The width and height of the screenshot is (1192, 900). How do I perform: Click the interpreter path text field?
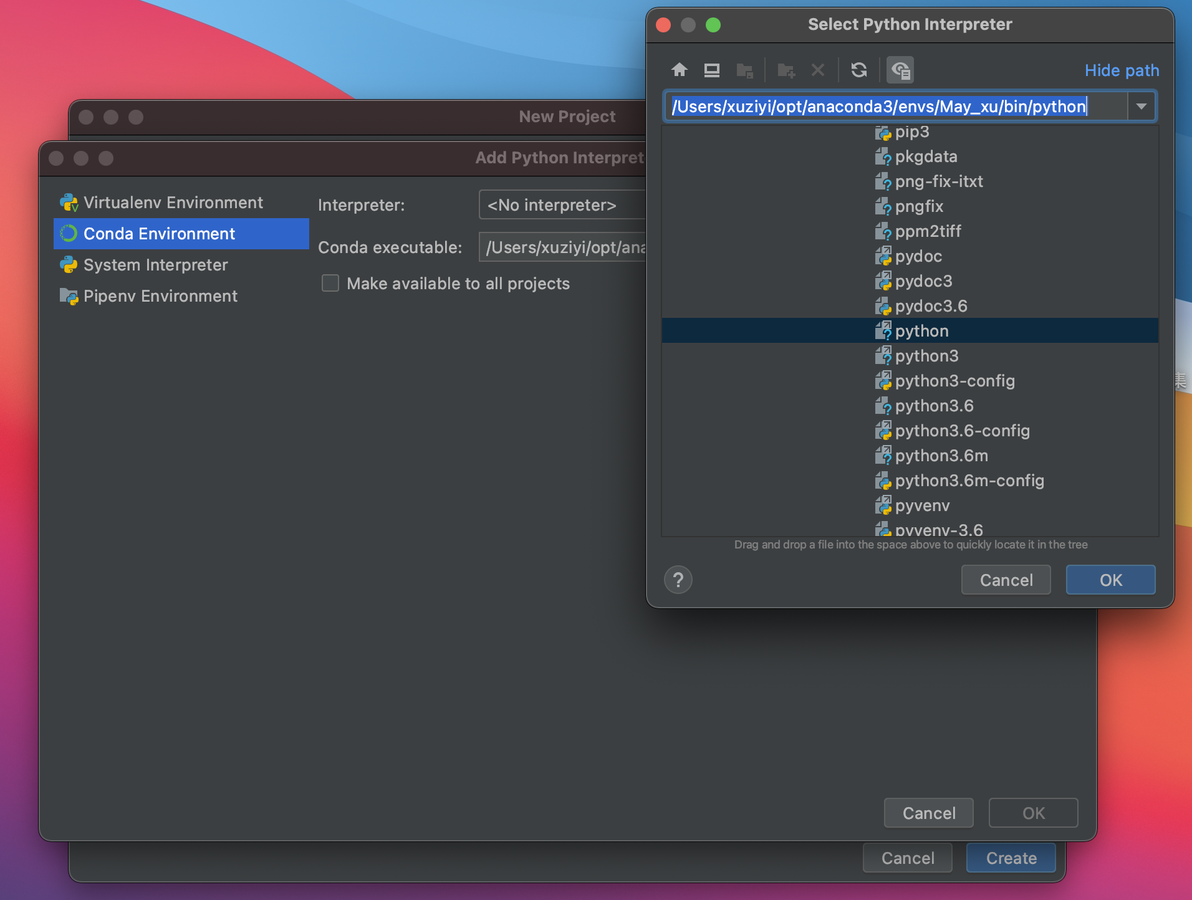(x=896, y=106)
